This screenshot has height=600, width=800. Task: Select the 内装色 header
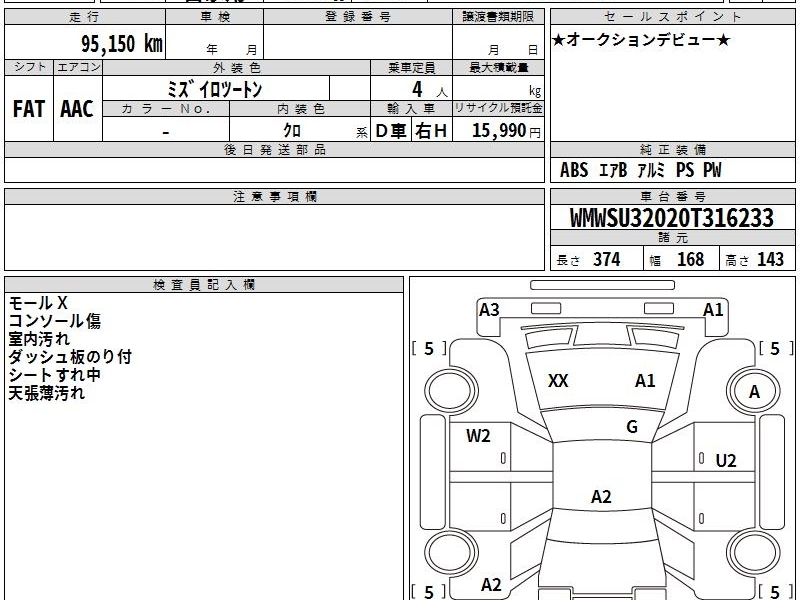tap(300, 109)
